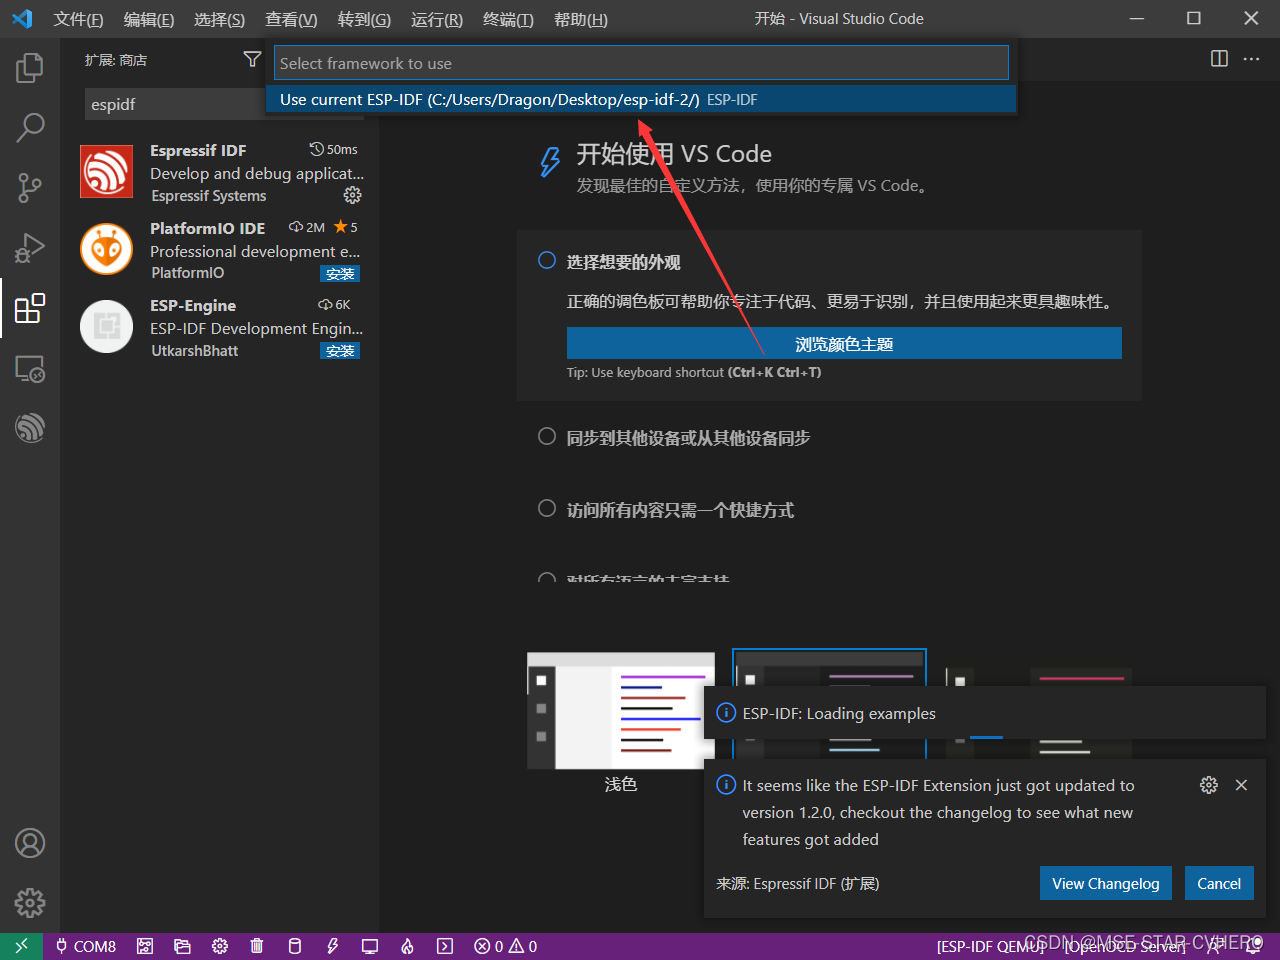
Task: Click the ESP-IDF set target icon in status bar
Action: coord(145,946)
